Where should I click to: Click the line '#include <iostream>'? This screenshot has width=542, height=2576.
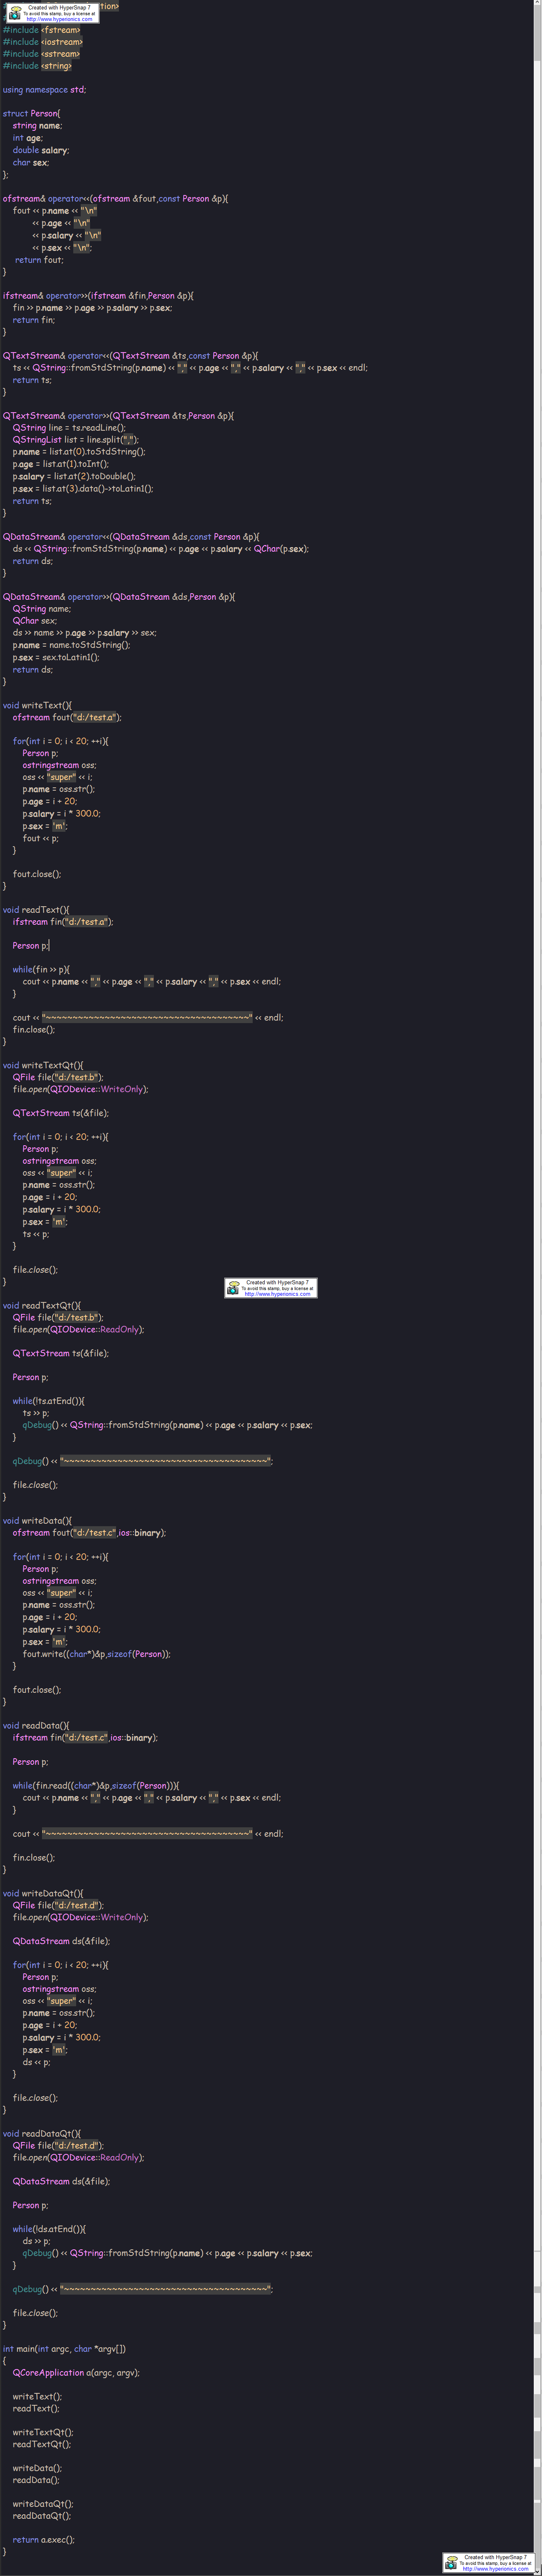coord(43,42)
